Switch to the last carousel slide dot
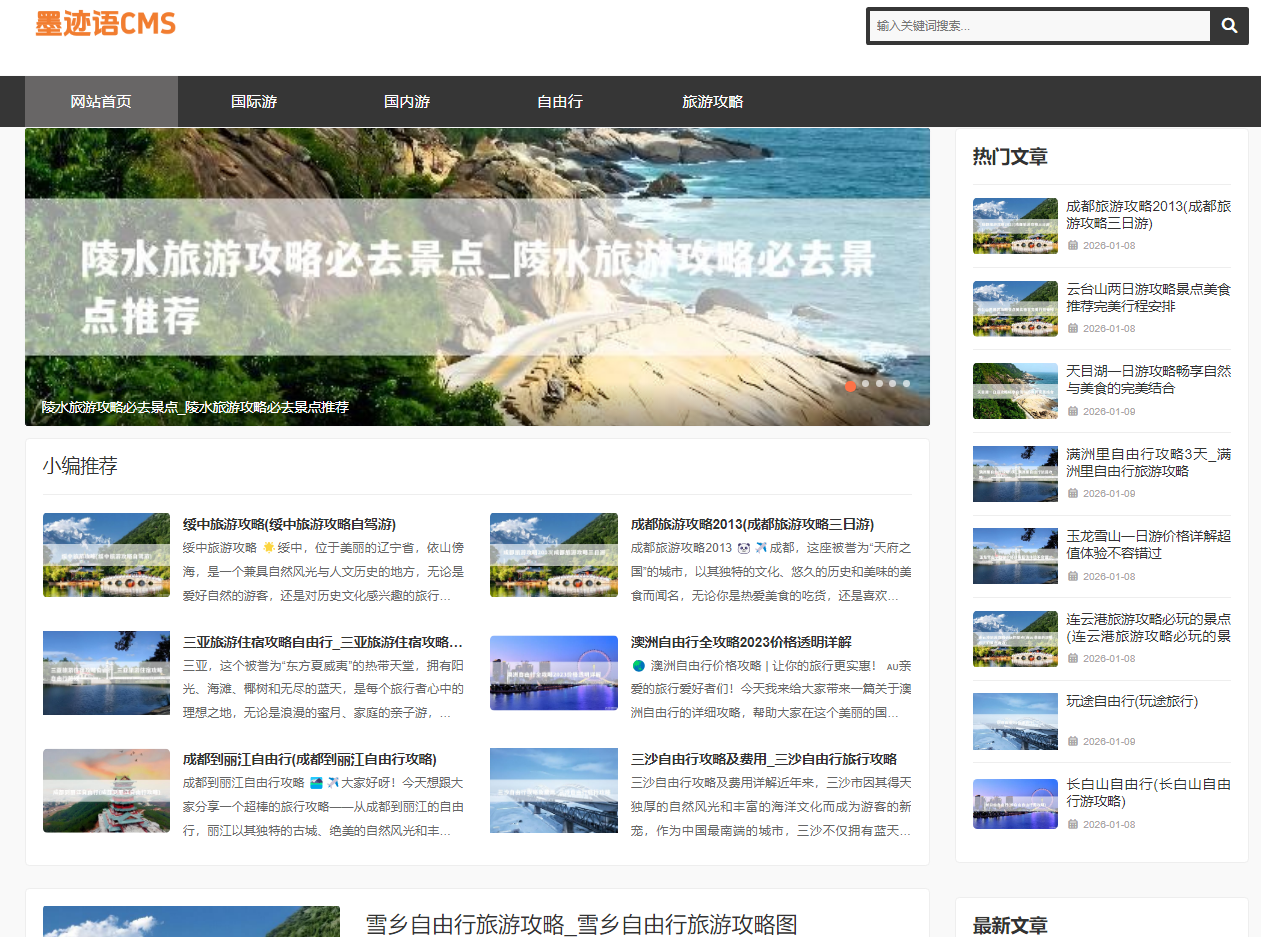Screen dimensions: 1261x937 [906, 384]
